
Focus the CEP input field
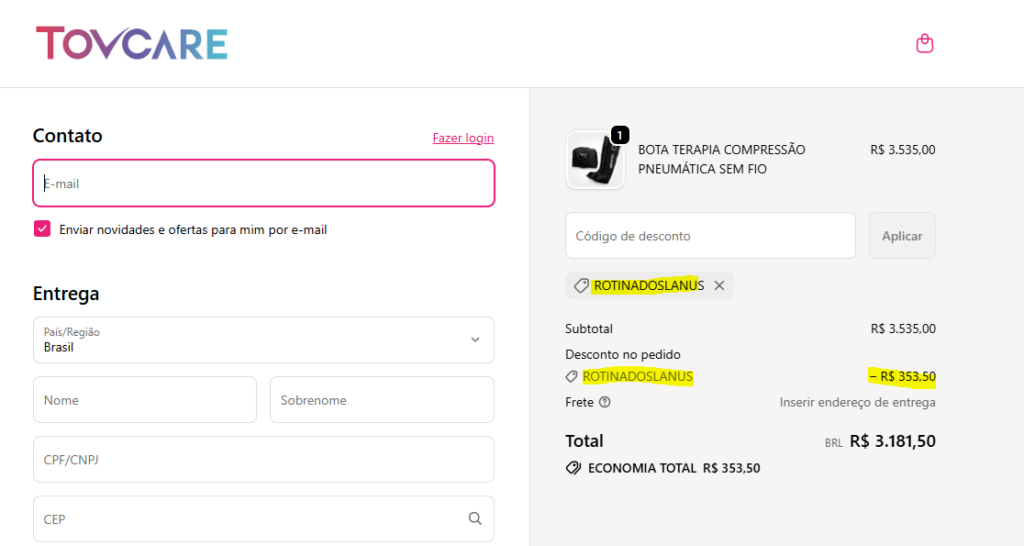(x=264, y=519)
